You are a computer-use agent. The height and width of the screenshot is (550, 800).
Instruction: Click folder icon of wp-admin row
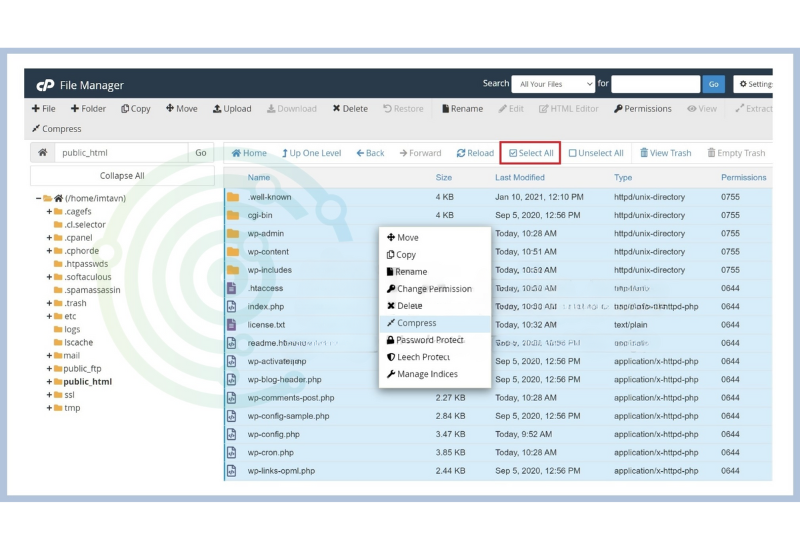point(233,234)
